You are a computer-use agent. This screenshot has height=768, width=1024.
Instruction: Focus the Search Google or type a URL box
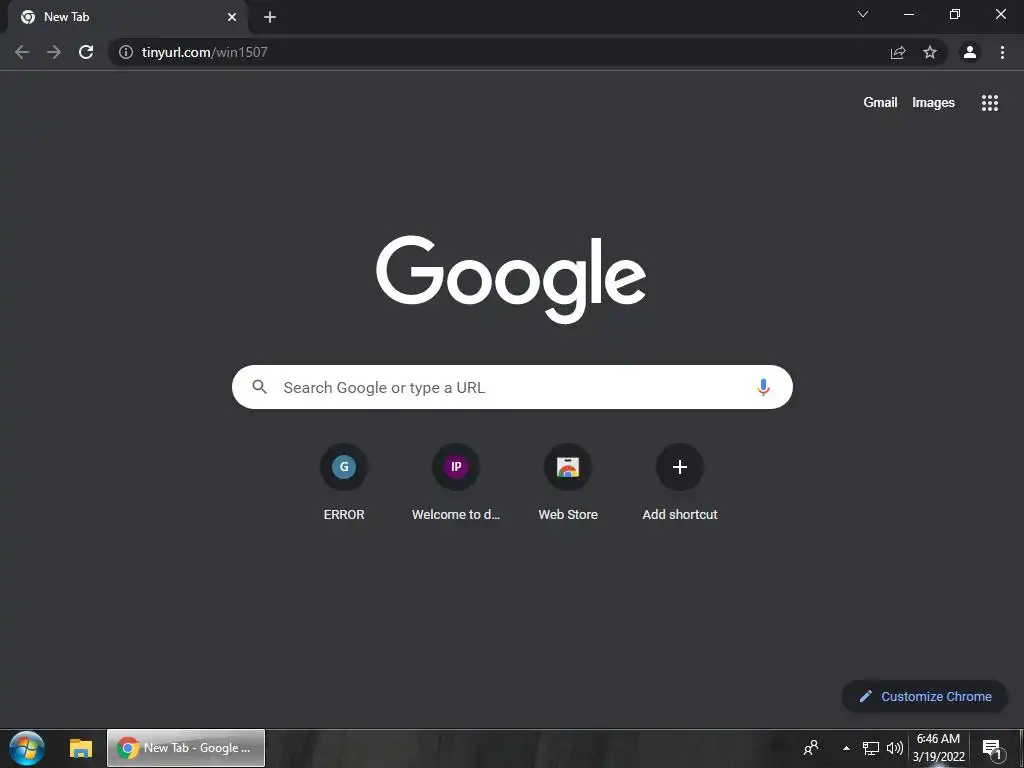512,387
